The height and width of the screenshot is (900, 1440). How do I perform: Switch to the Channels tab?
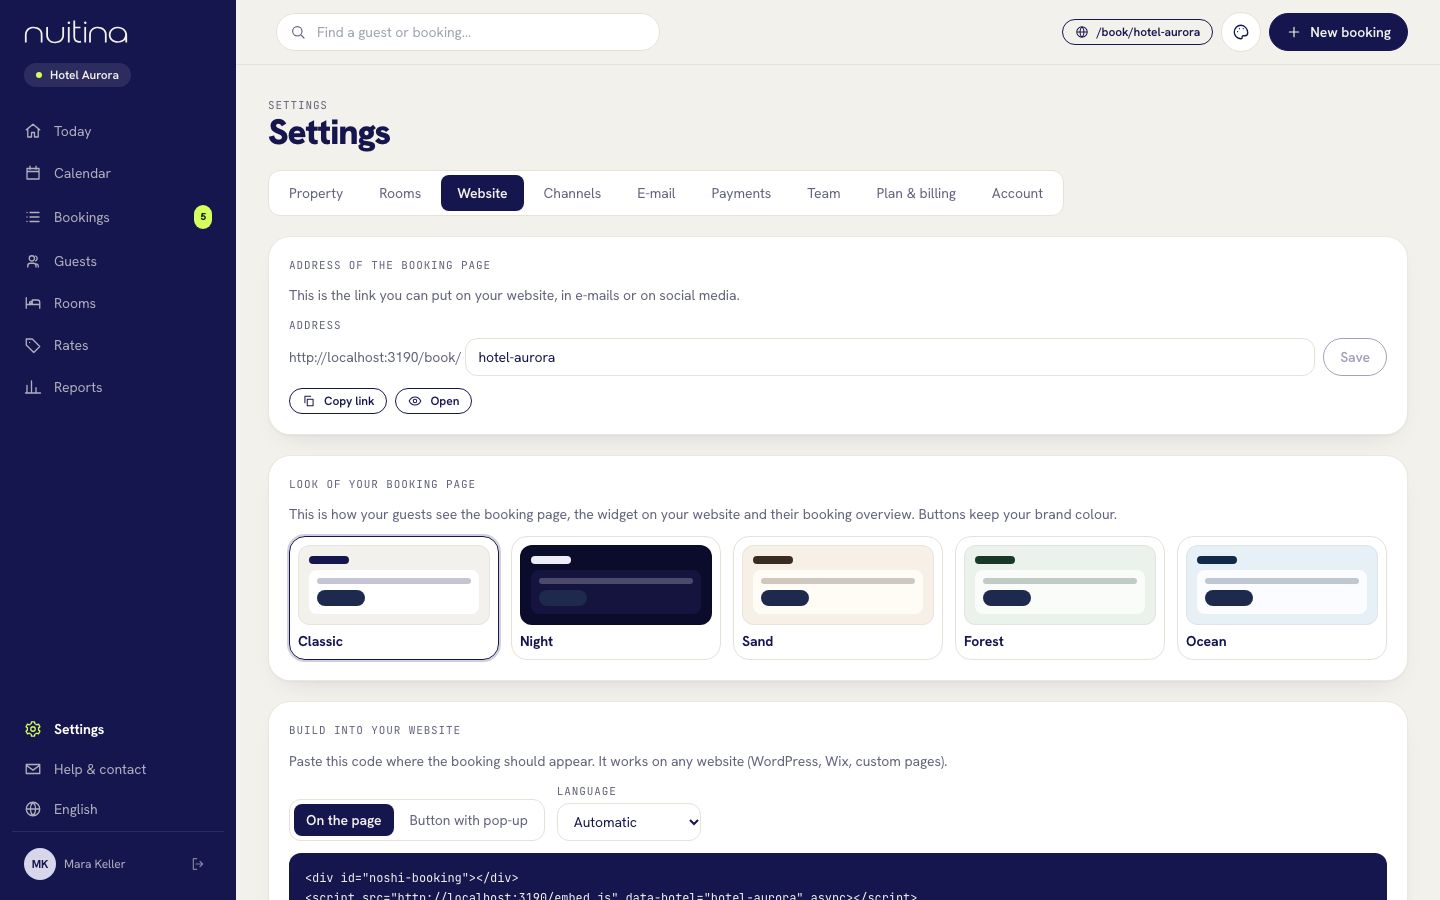pyautogui.click(x=572, y=193)
